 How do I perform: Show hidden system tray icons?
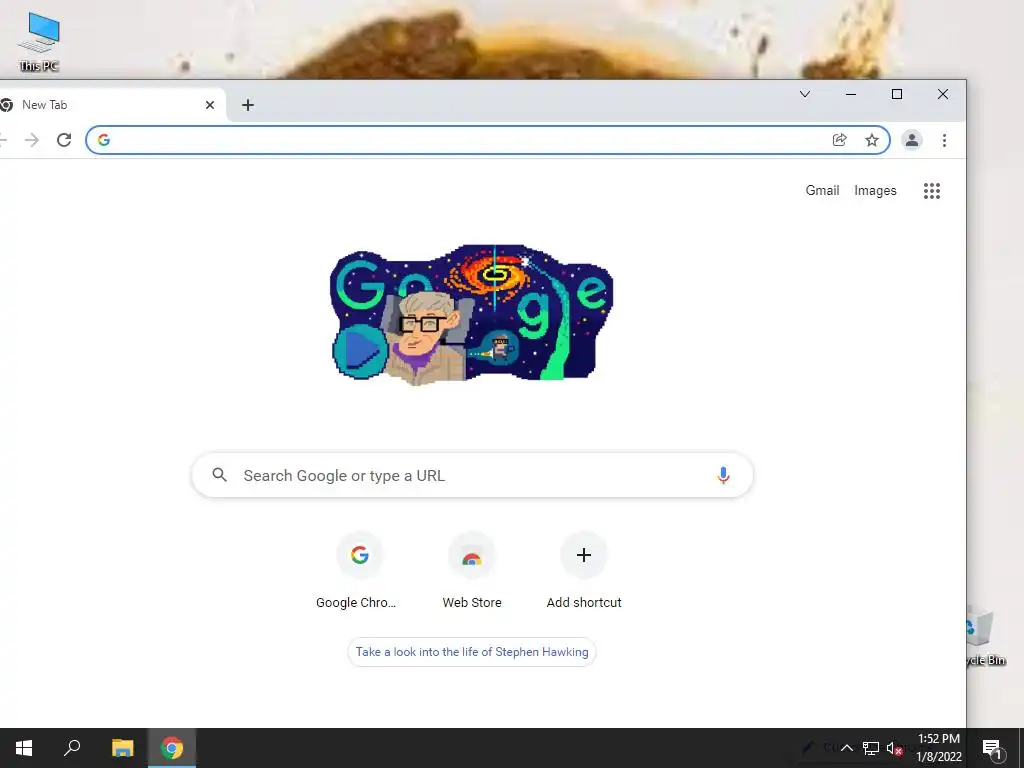846,748
